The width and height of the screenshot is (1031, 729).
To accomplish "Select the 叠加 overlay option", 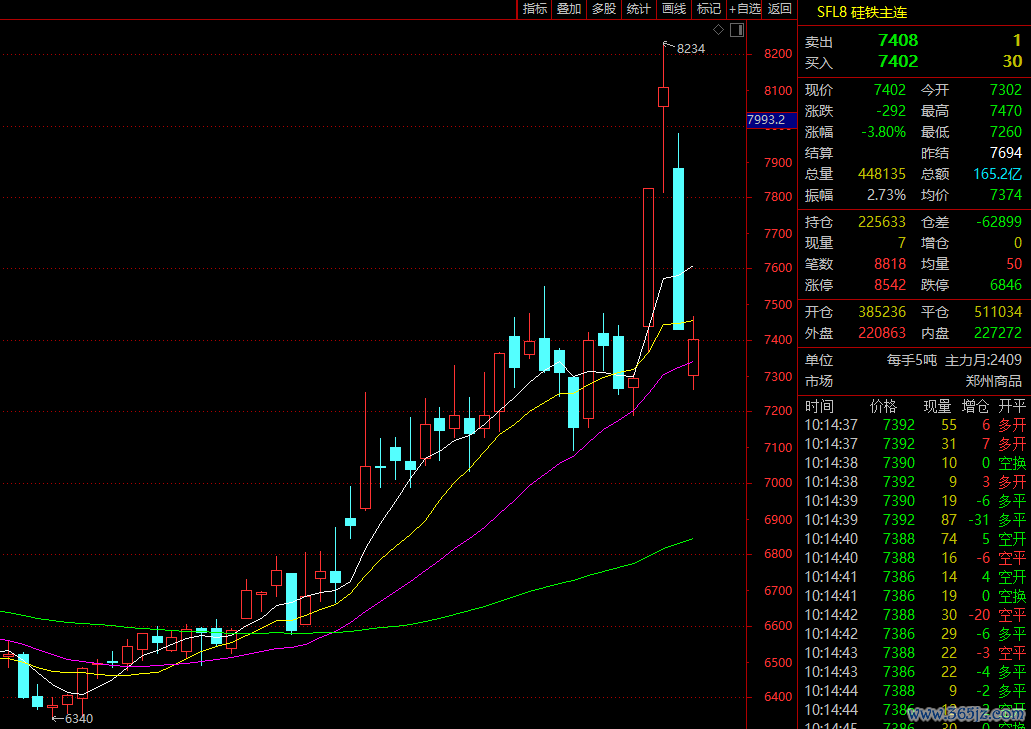I will tap(569, 9).
